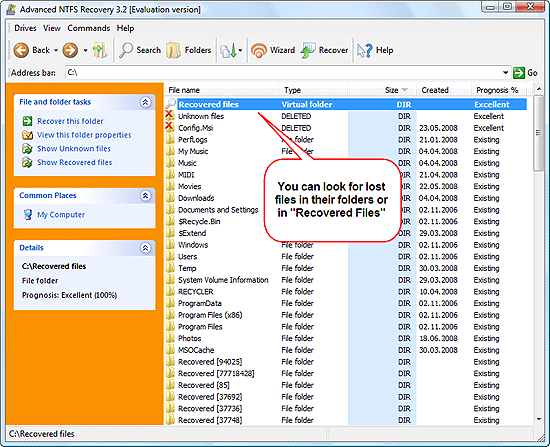
Task: Click the scrollbar down arrow
Action: (x=539, y=419)
